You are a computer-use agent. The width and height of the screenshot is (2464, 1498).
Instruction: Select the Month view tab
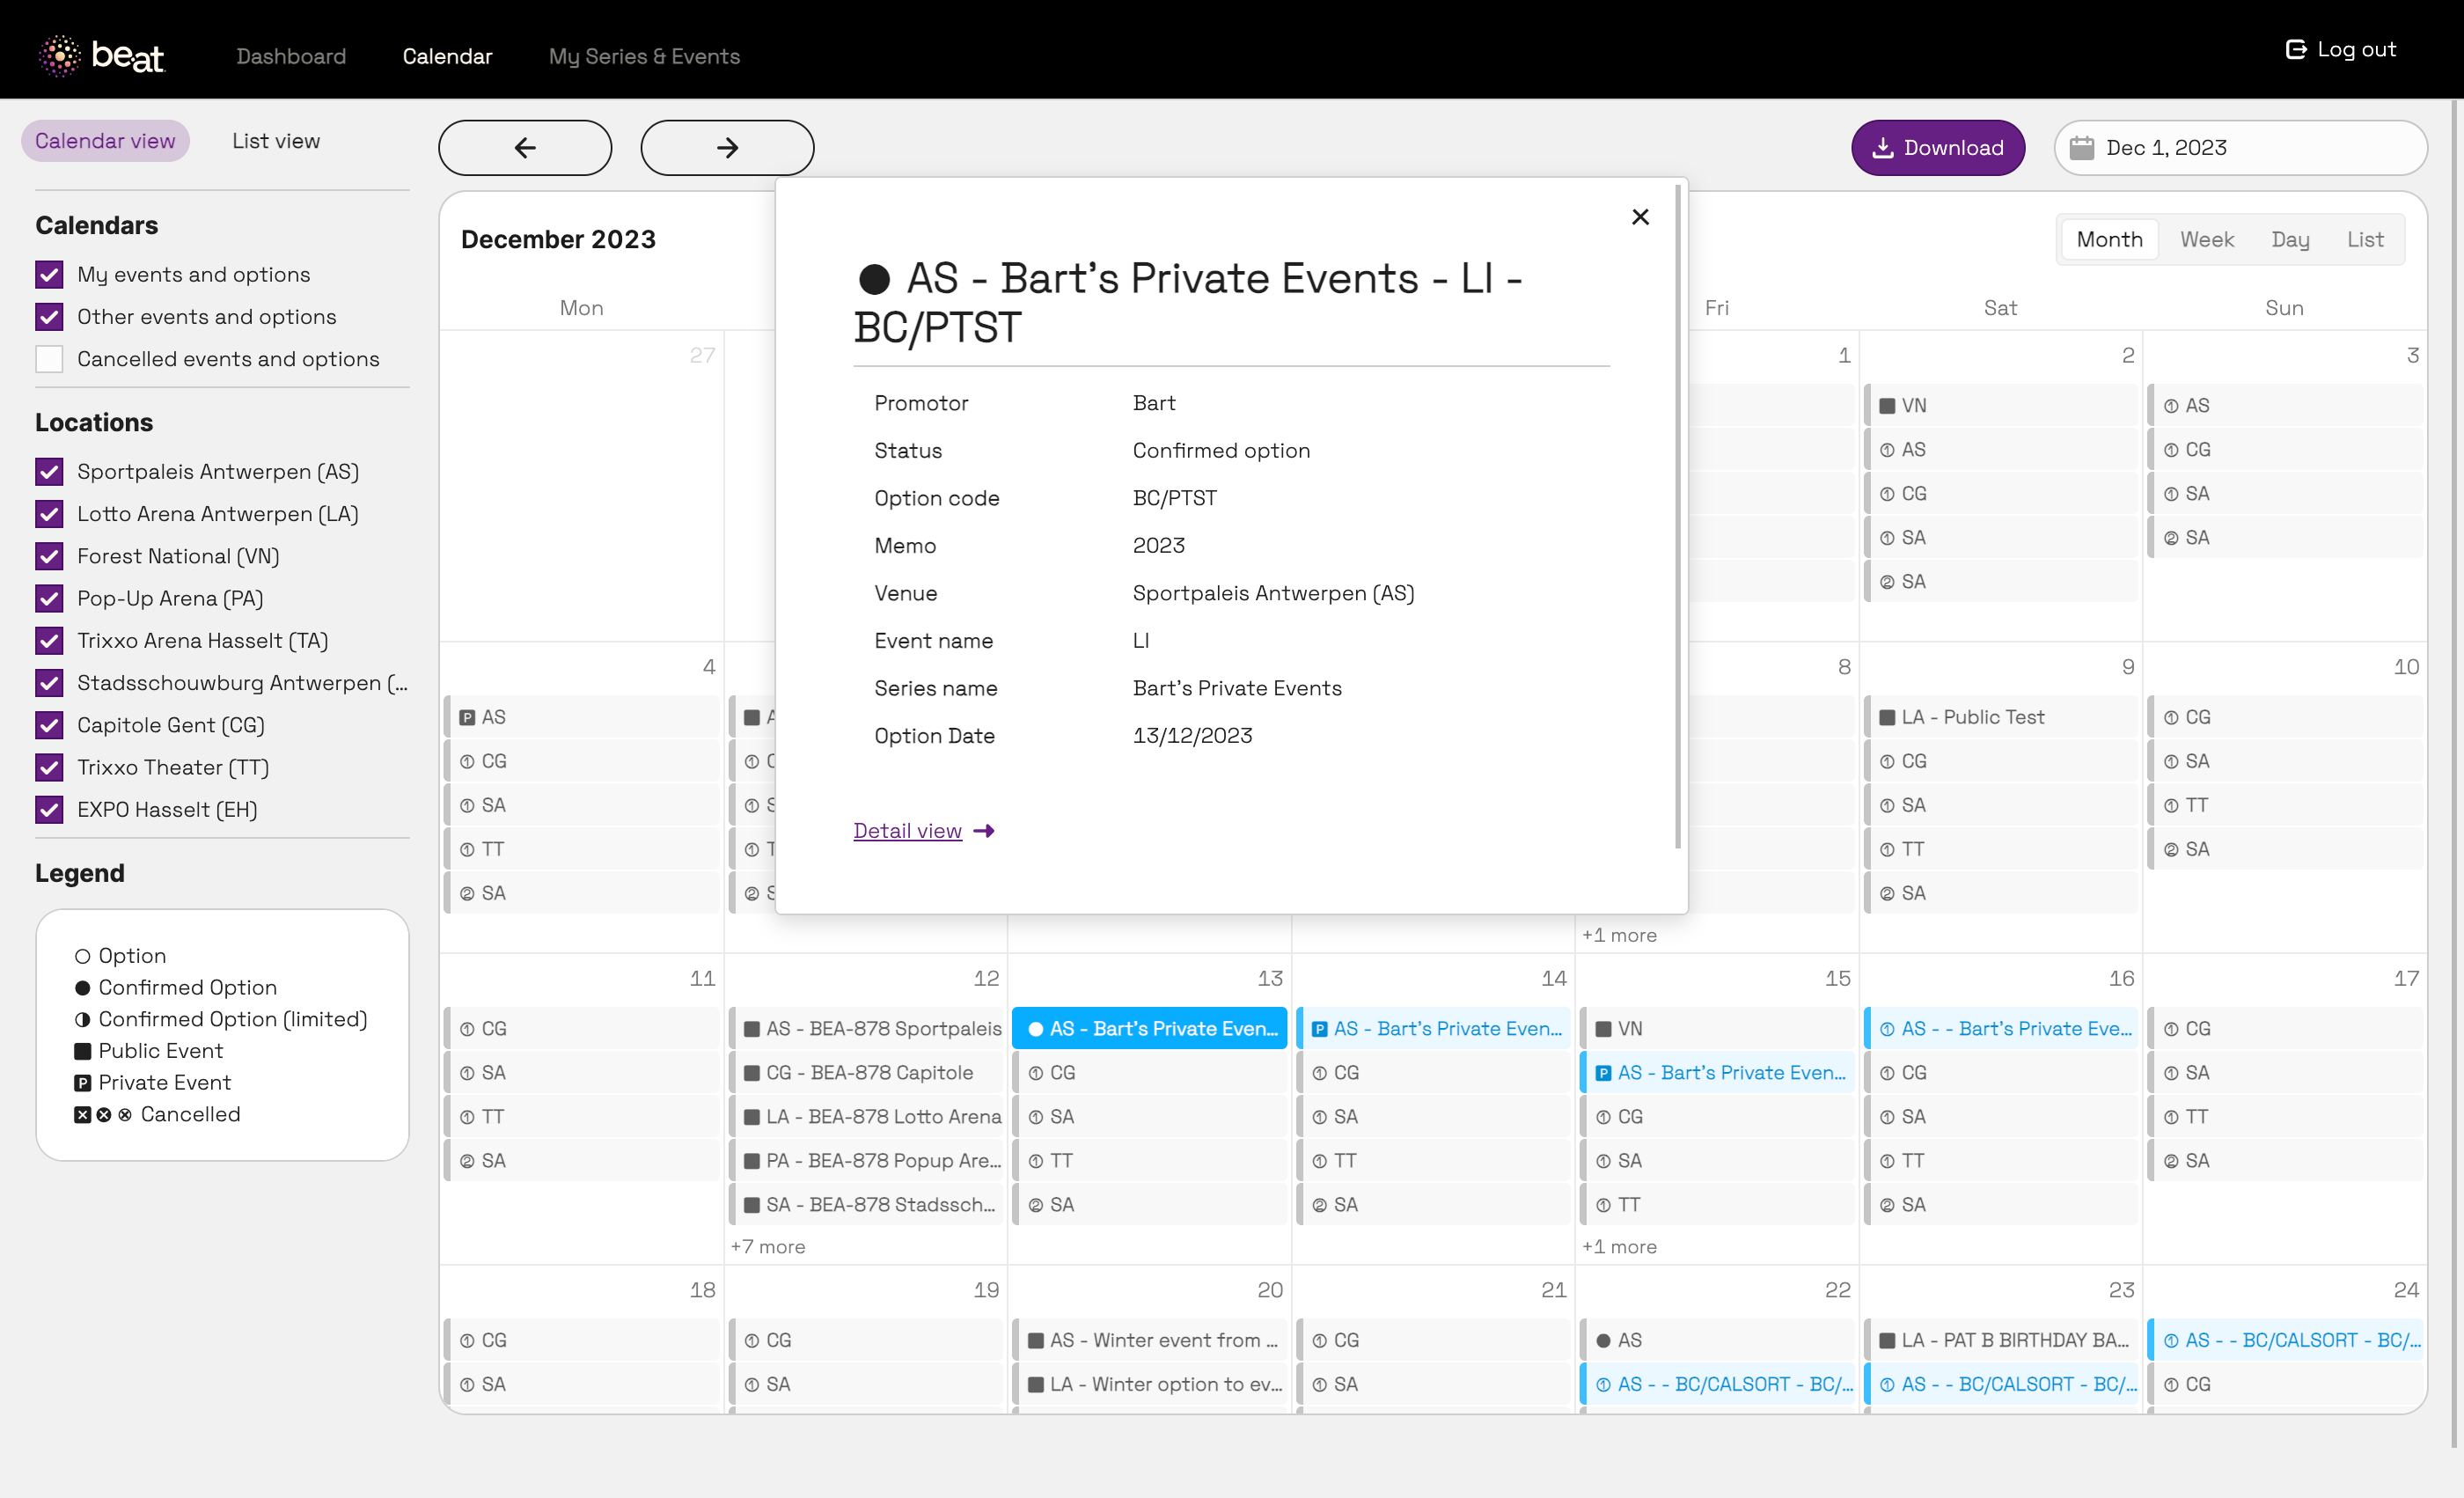point(2109,240)
